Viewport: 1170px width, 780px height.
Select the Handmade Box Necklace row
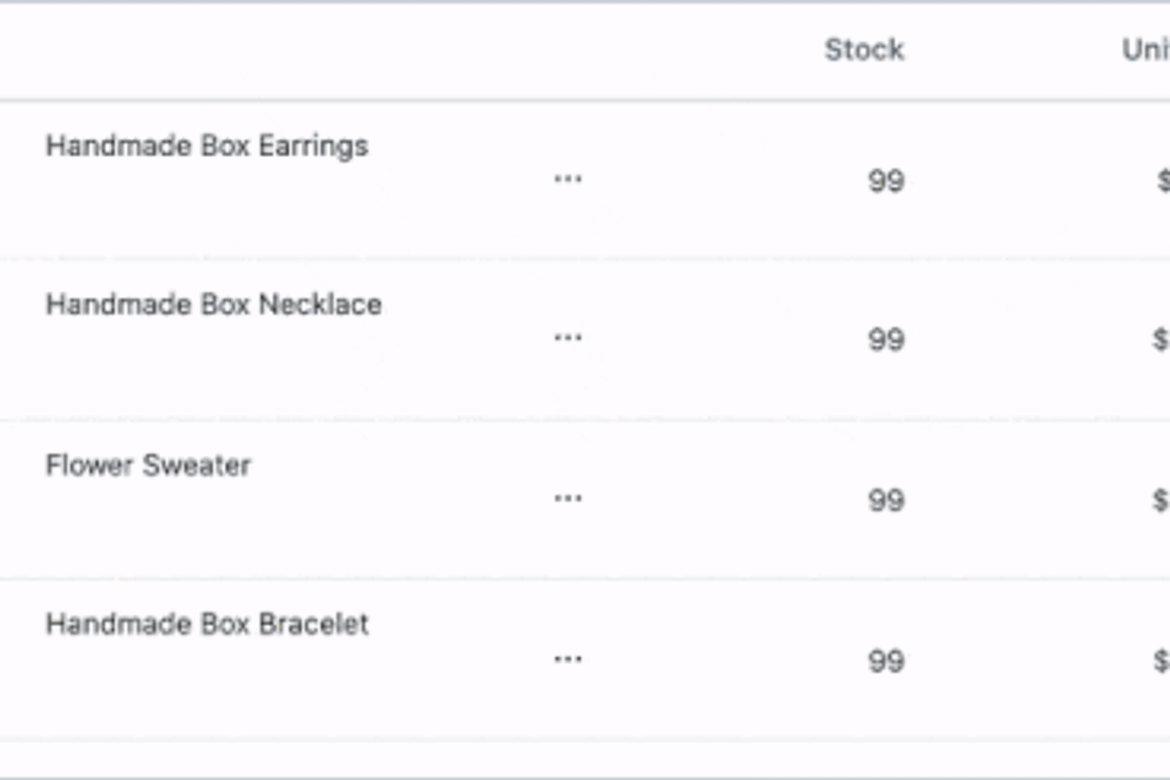[215, 305]
